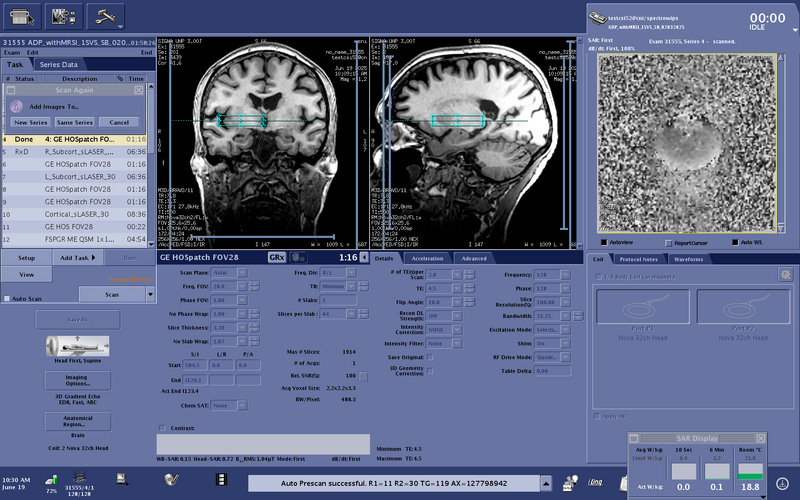Click the Ling text icon in bottom bar
800x500 pixels.
pyautogui.click(x=595, y=482)
